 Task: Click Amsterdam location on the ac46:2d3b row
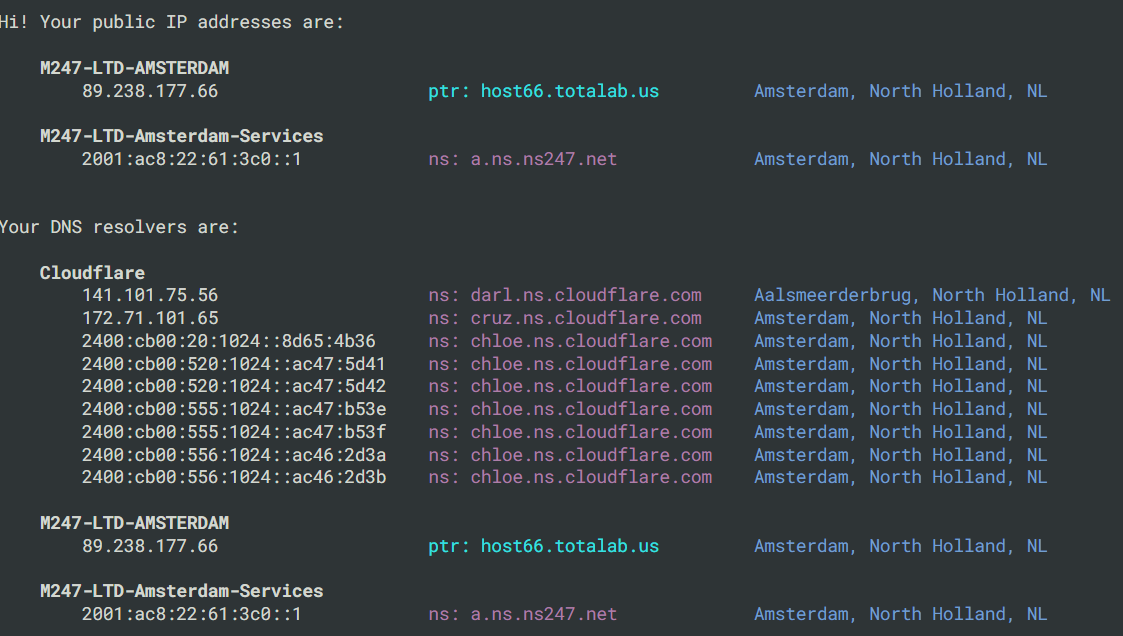(900, 477)
